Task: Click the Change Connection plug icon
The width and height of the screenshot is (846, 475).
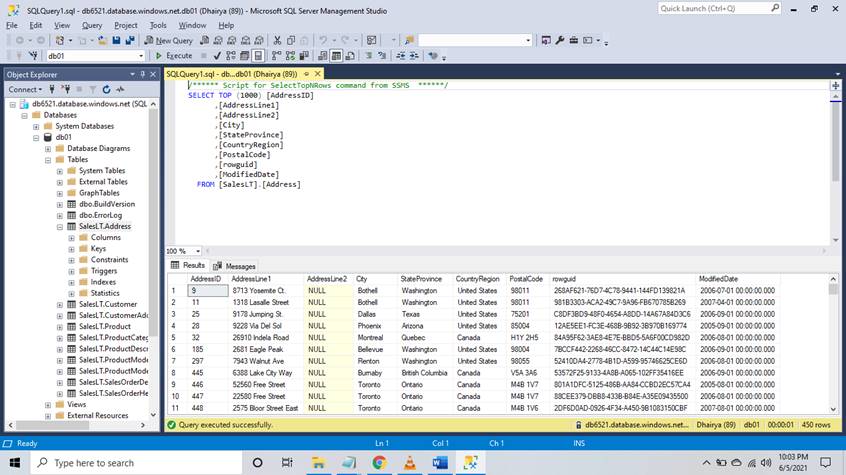Action: [x=33, y=56]
